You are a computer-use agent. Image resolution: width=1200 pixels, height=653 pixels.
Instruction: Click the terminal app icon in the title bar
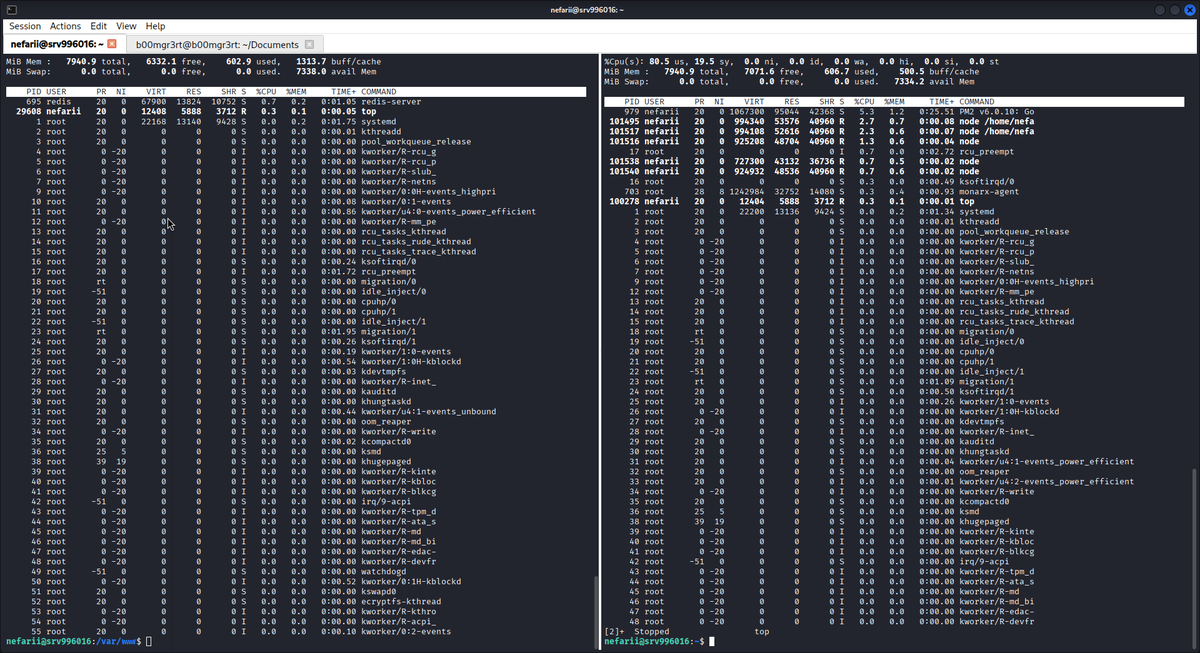click(x=11, y=9)
